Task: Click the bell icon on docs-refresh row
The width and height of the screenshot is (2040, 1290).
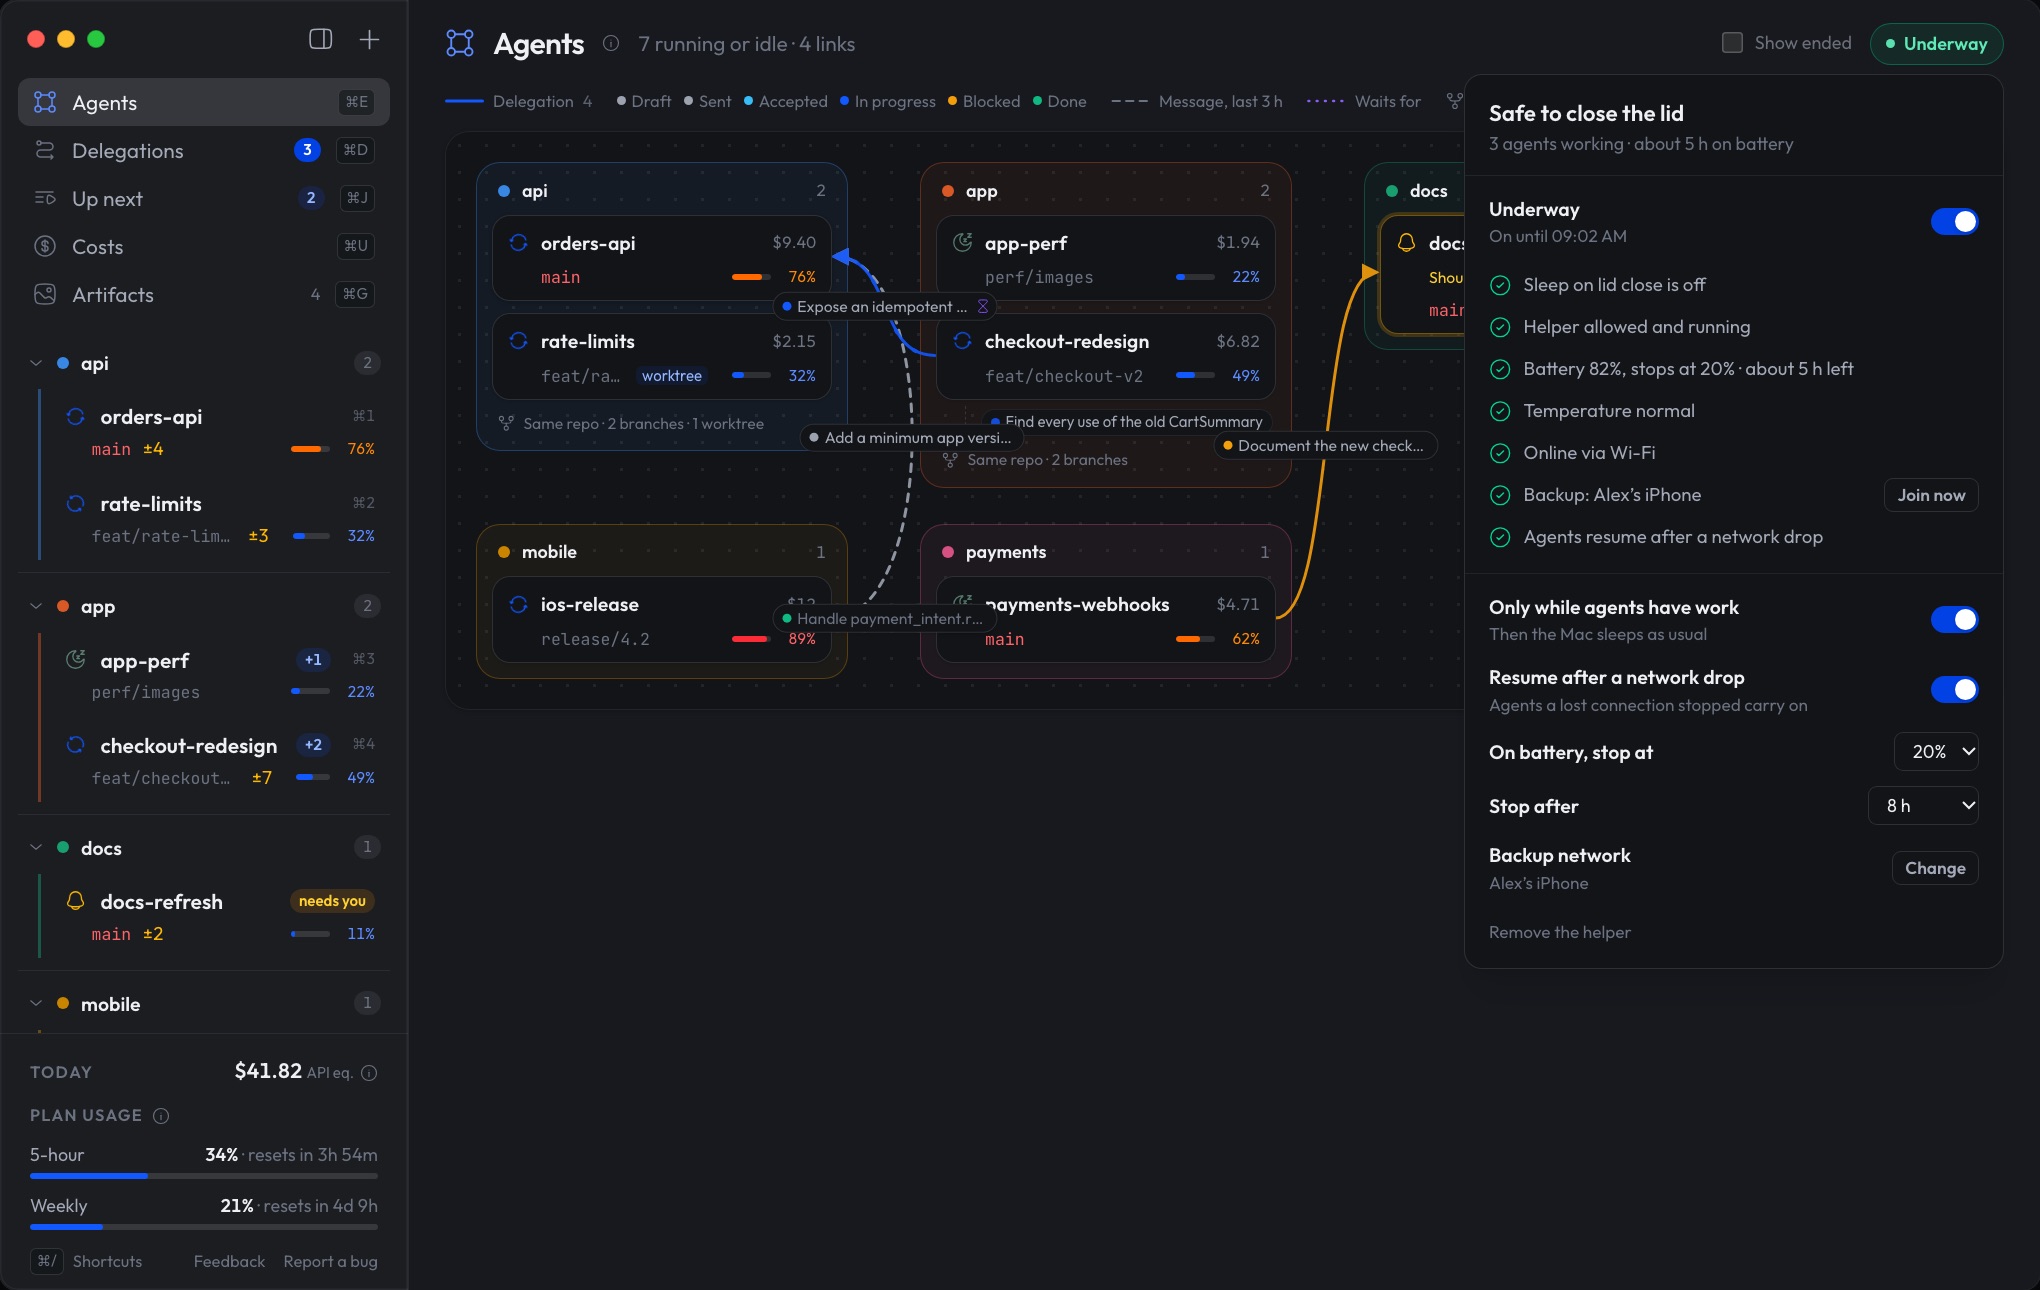Action: coord(75,900)
